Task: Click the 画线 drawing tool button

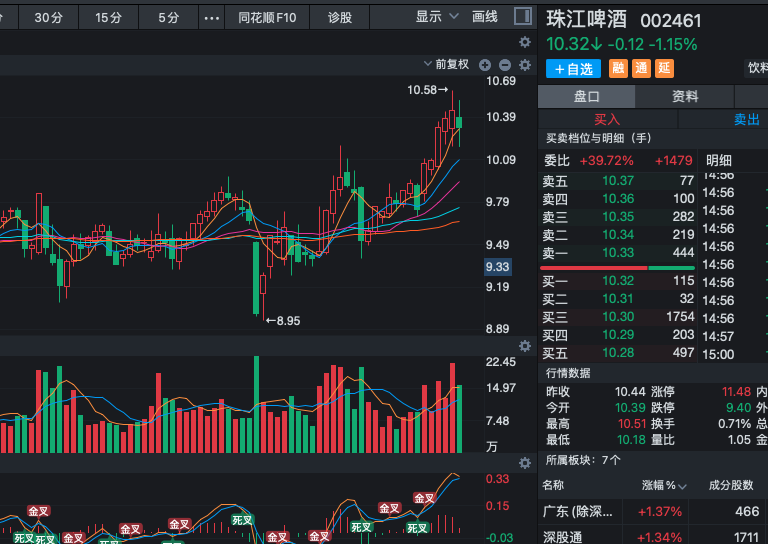Action: tap(484, 17)
